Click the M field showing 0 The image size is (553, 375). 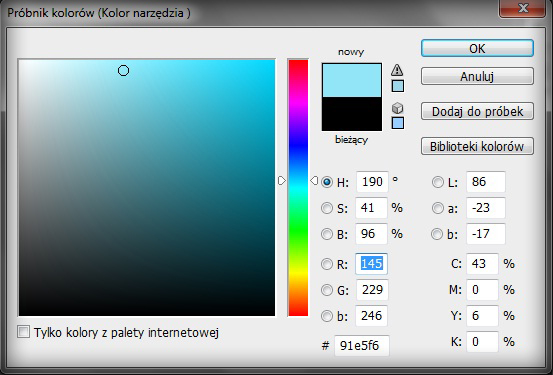pos(482,290)
